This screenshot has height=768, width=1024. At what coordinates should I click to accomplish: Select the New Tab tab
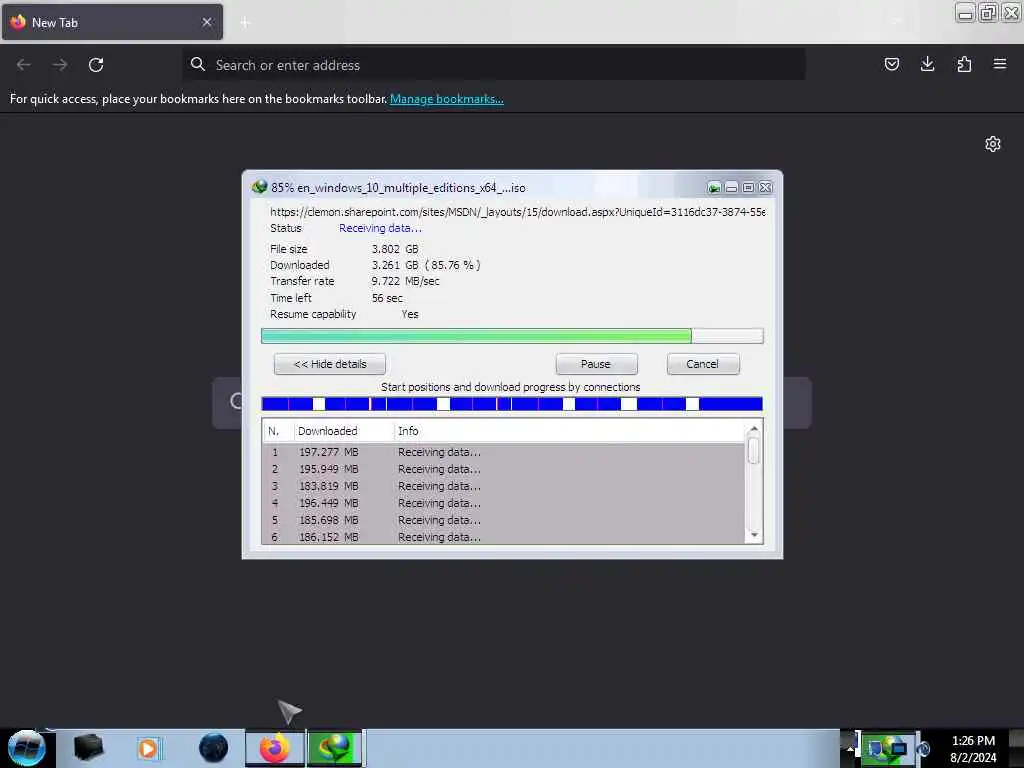(x=112, y=22)
